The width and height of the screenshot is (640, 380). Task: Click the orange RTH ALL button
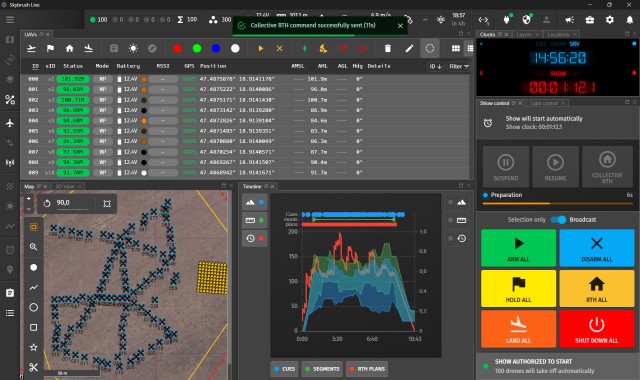(x=597, y=288)
